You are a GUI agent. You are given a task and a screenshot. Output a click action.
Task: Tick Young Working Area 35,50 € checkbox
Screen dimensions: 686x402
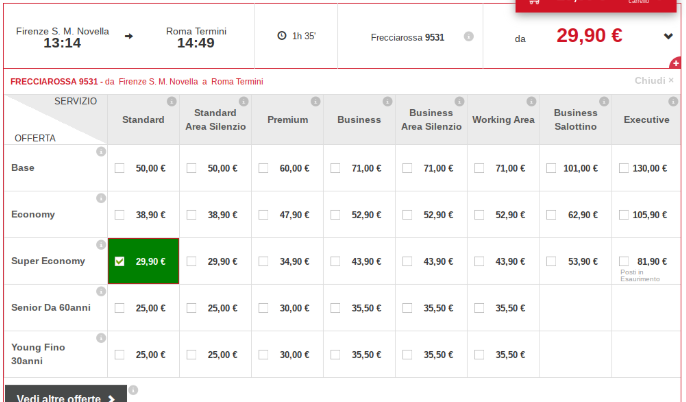[479, 355]
